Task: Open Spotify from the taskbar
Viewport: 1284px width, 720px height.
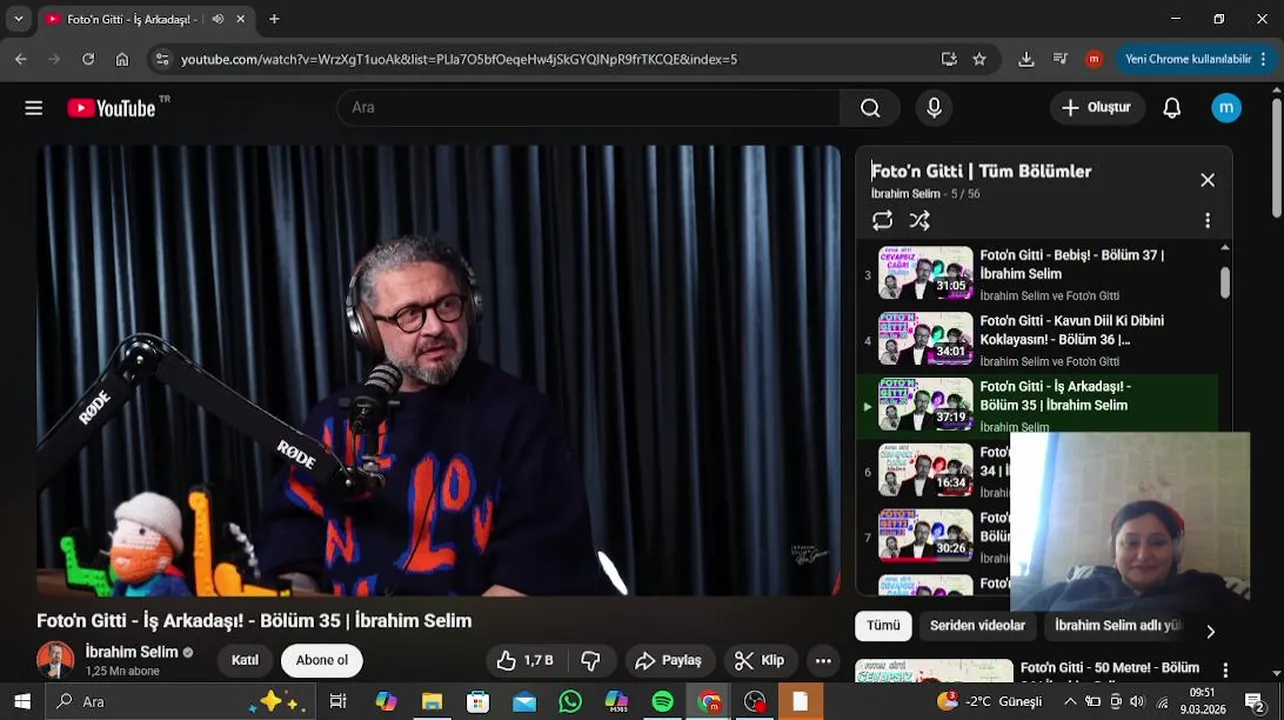Action: 662,702
